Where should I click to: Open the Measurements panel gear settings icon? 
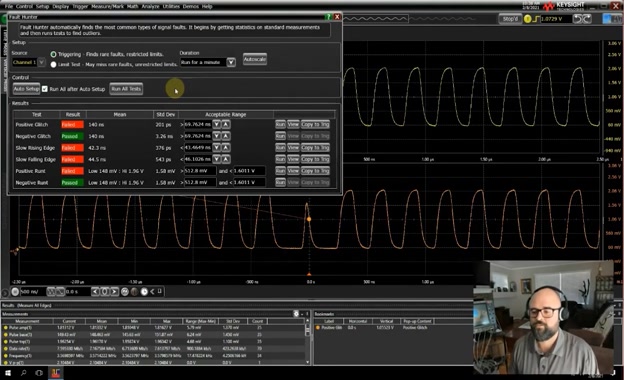(x=296, y=314)
